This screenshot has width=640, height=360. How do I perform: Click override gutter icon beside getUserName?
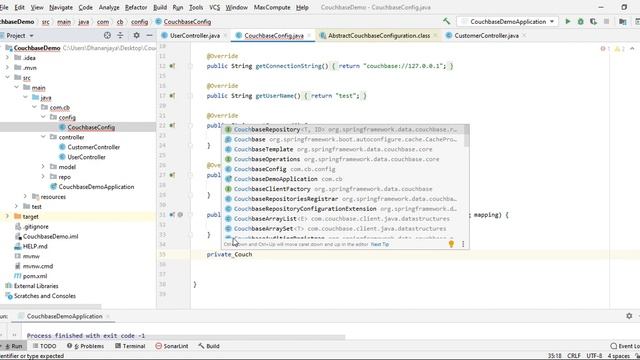pyautogui.click(x=172, y=96)
